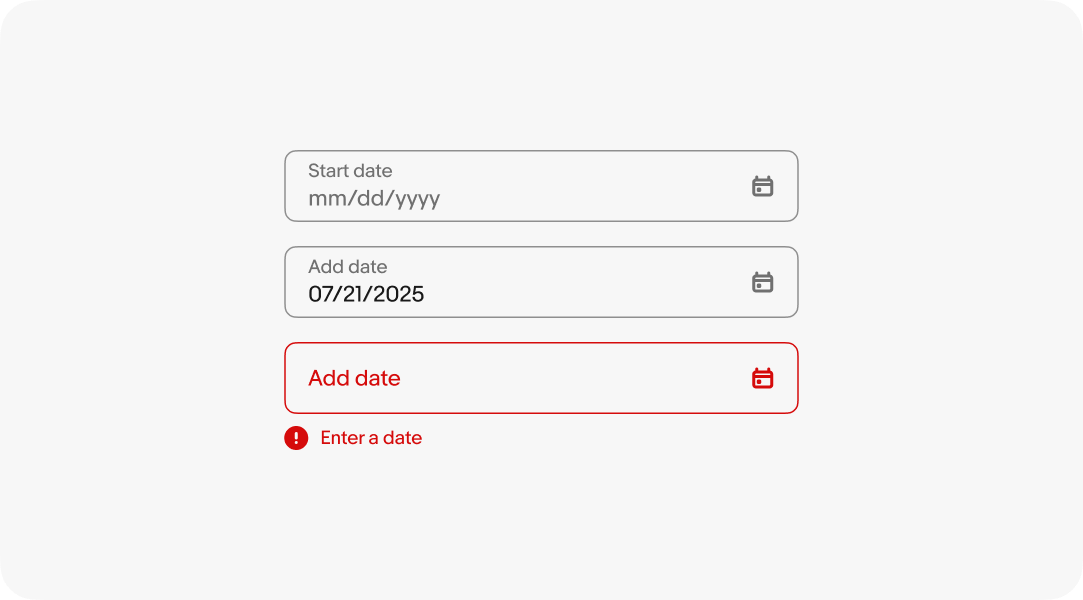Click the word "Enter" in the error text
The image size is (1083, 600).
click(340, 438)
